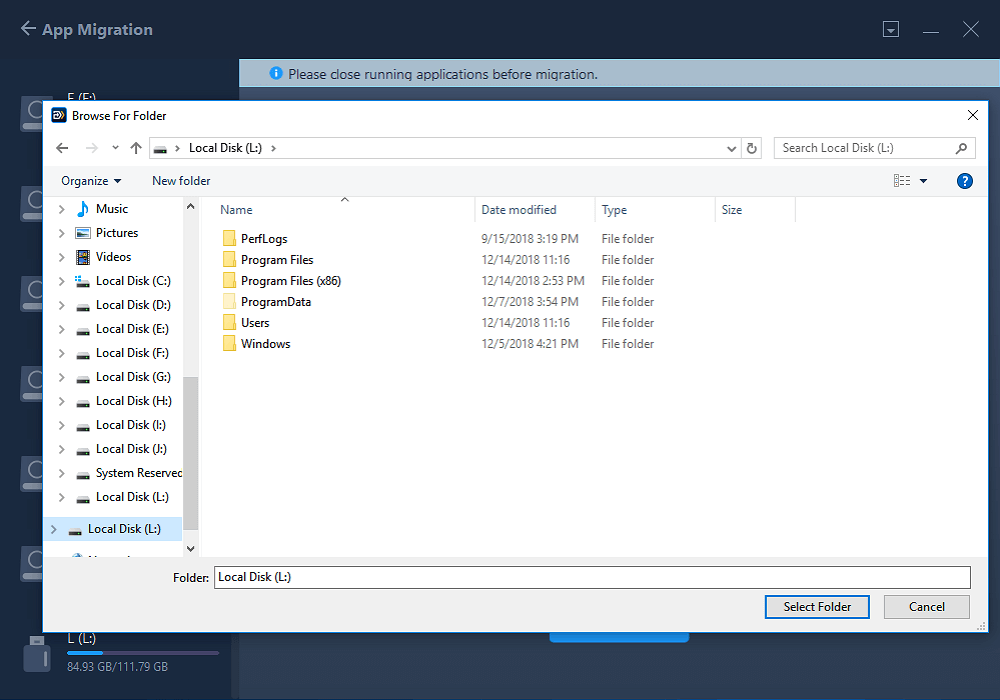Image resolution: width=1000 pixels, height=700 pixels.
Task: Sort by Name column
Action: (236, 210)
